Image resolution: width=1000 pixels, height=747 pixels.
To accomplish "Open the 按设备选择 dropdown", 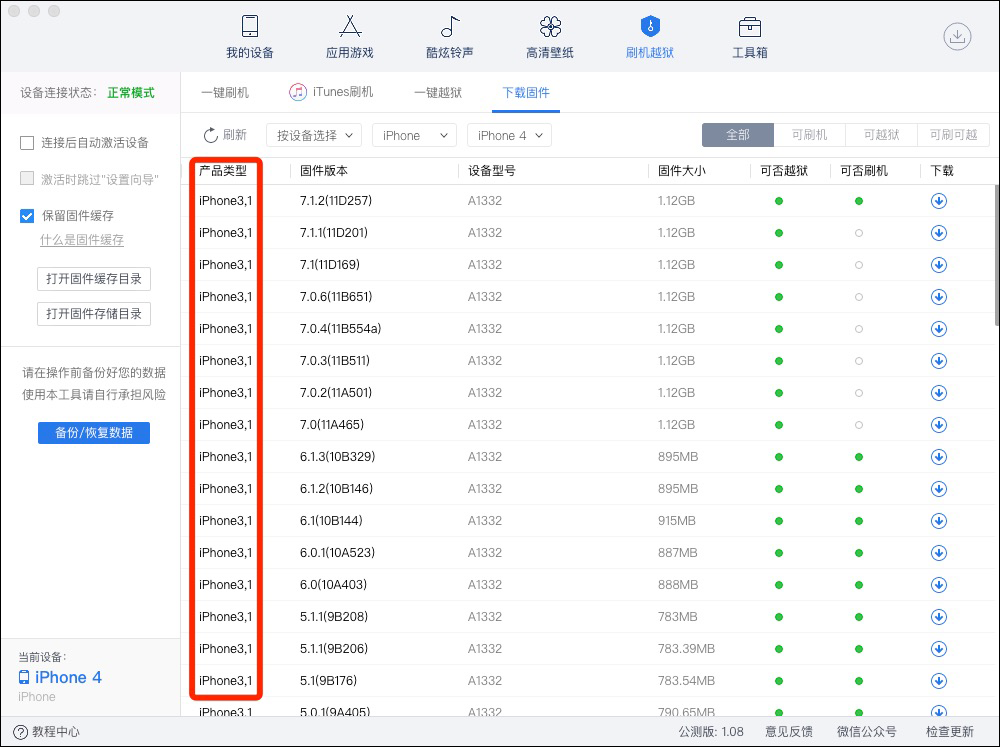I will tap(314, 135).
